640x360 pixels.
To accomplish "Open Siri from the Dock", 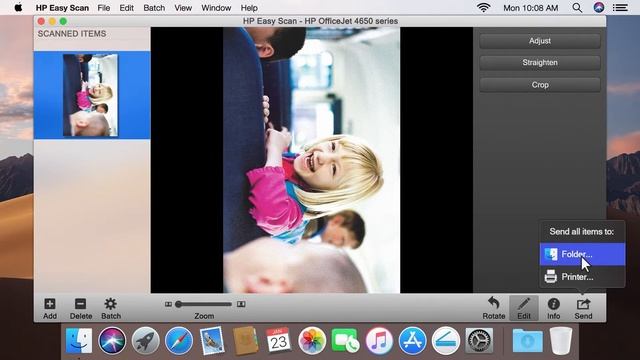I will point(111,340).
